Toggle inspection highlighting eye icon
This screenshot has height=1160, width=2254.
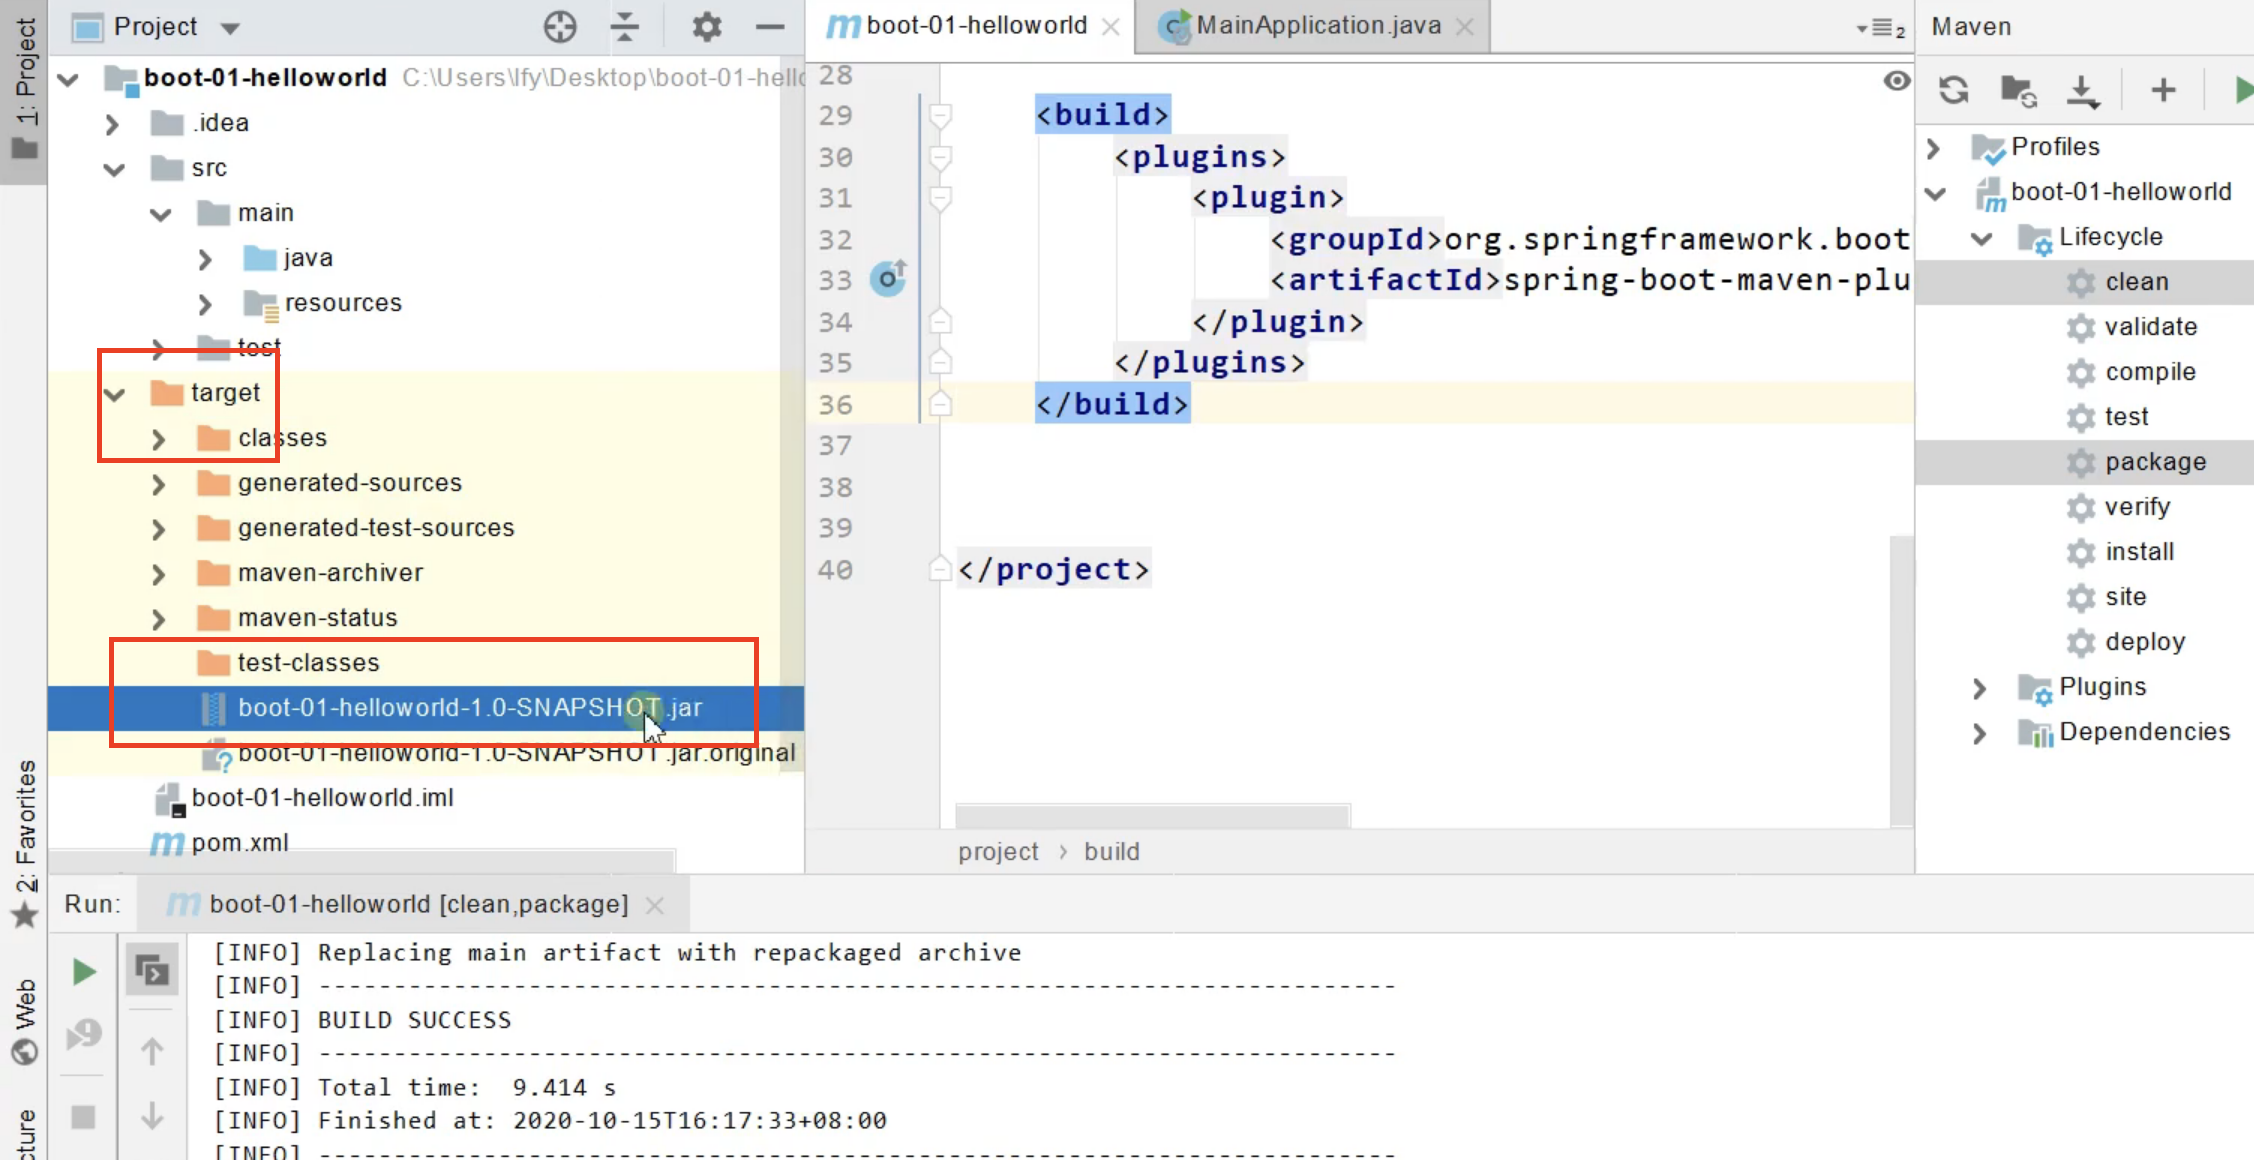(1897, 80)
